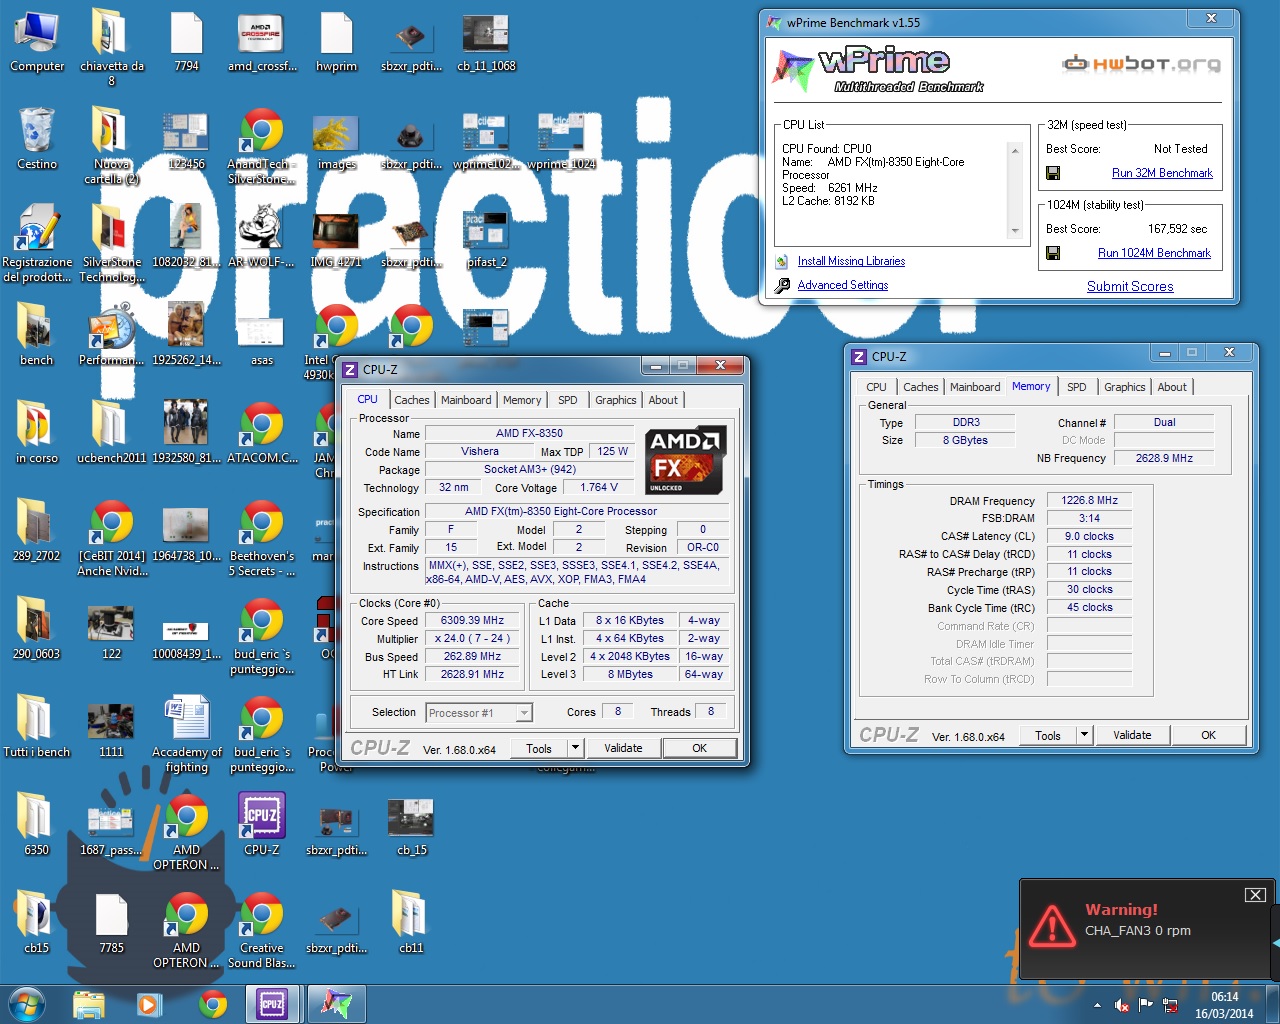
Task: Click Run 1024M Benchmark link
Action: coord(1154,253)
